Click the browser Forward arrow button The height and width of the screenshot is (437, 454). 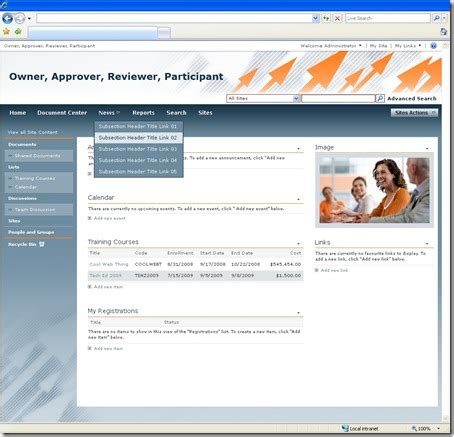pyautogui.click(x=20, y=18)
